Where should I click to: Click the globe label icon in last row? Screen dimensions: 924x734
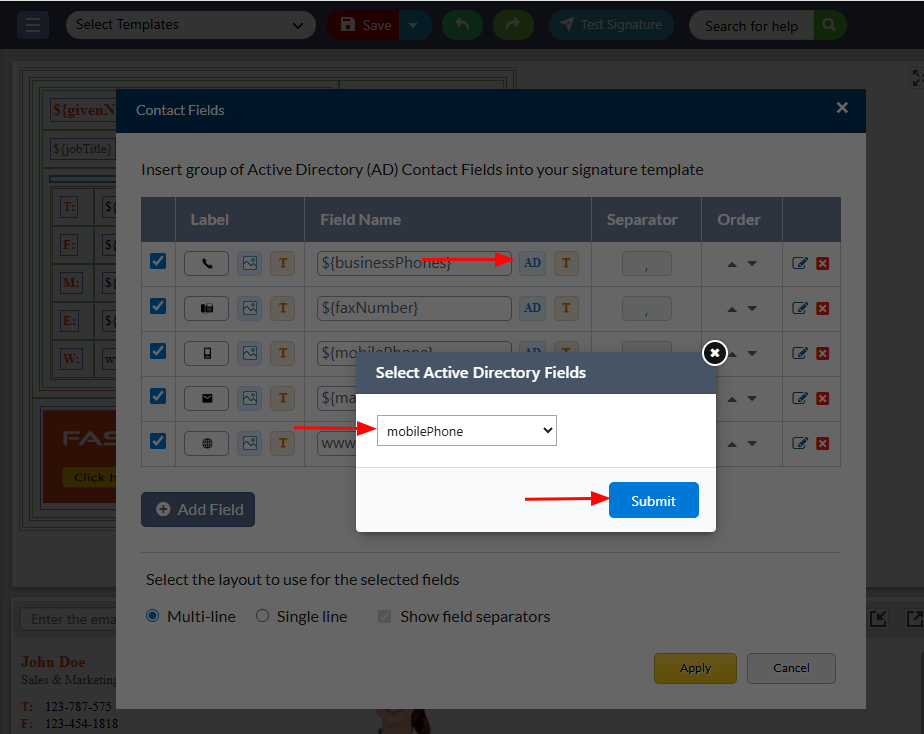pyautogui.click(x=207, y=443)
